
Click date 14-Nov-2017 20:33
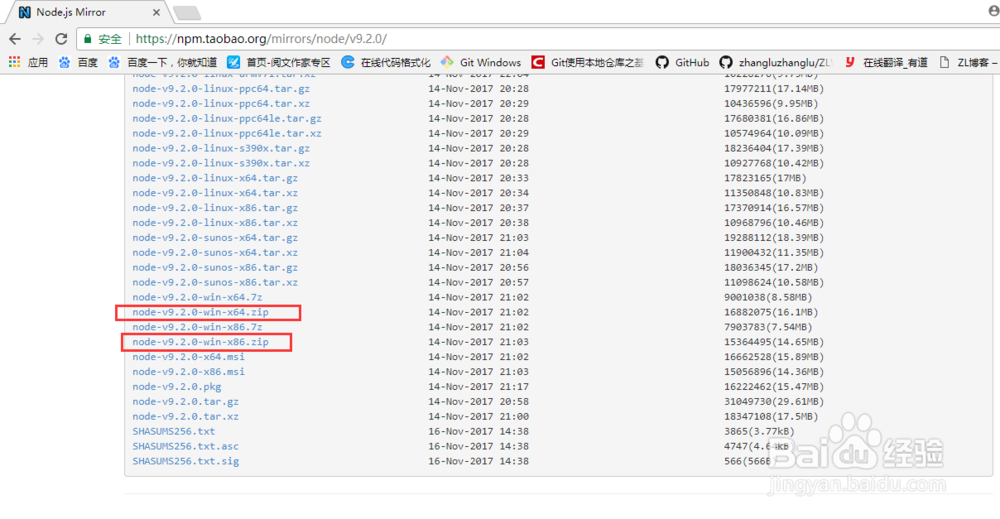[478, 178]
